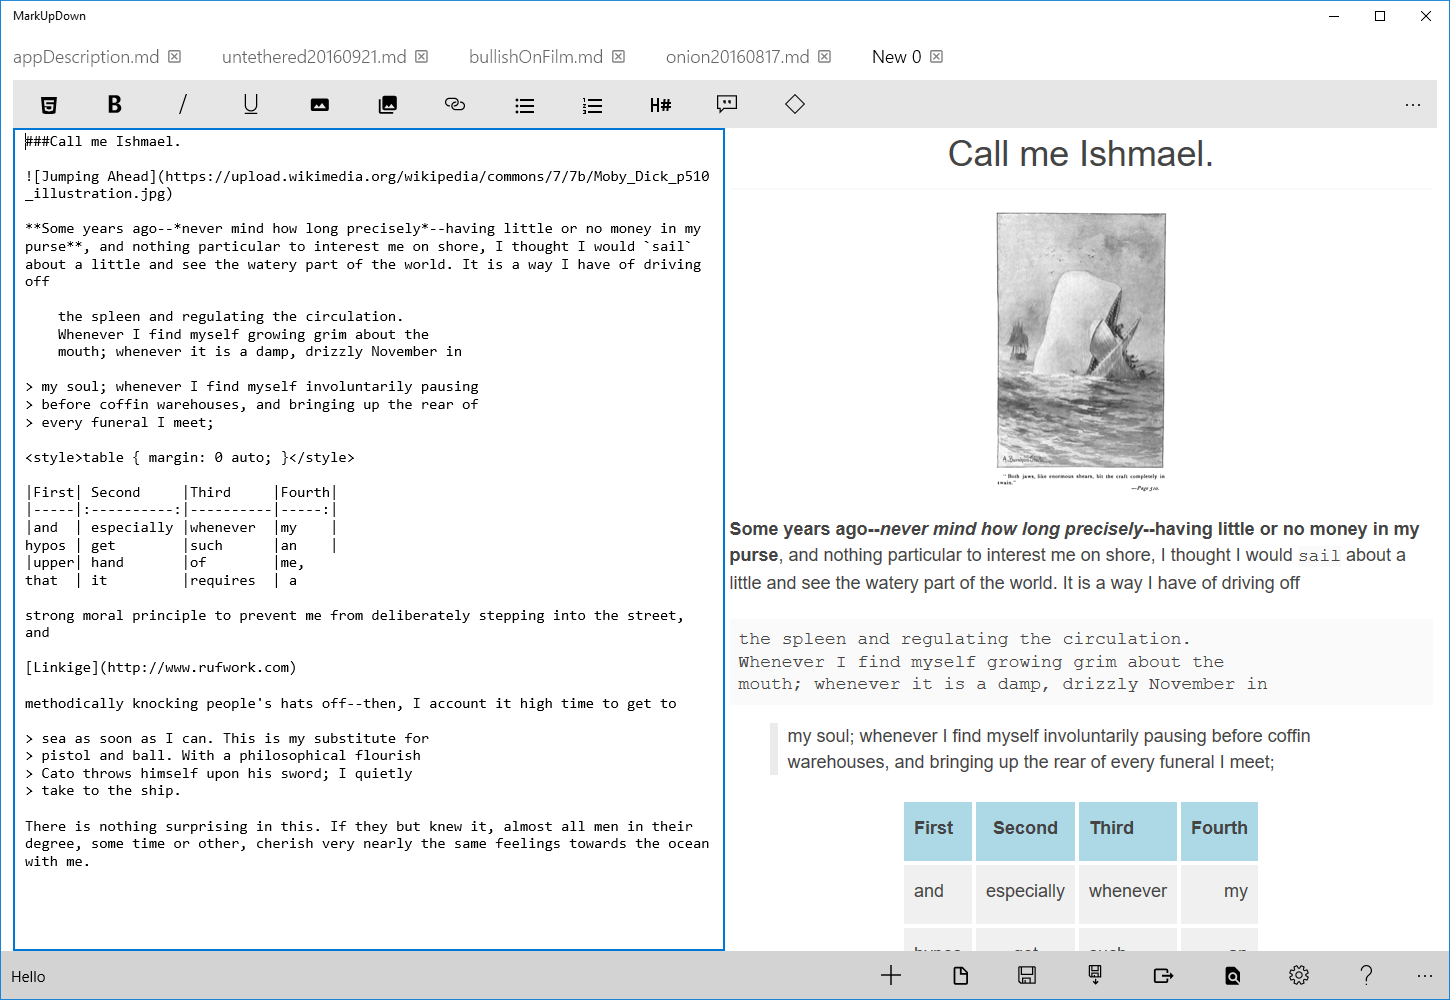Insert a comment with the speech bubble icon
This screenshot has height=1000, width=1450.
click(x=727, y=104)
